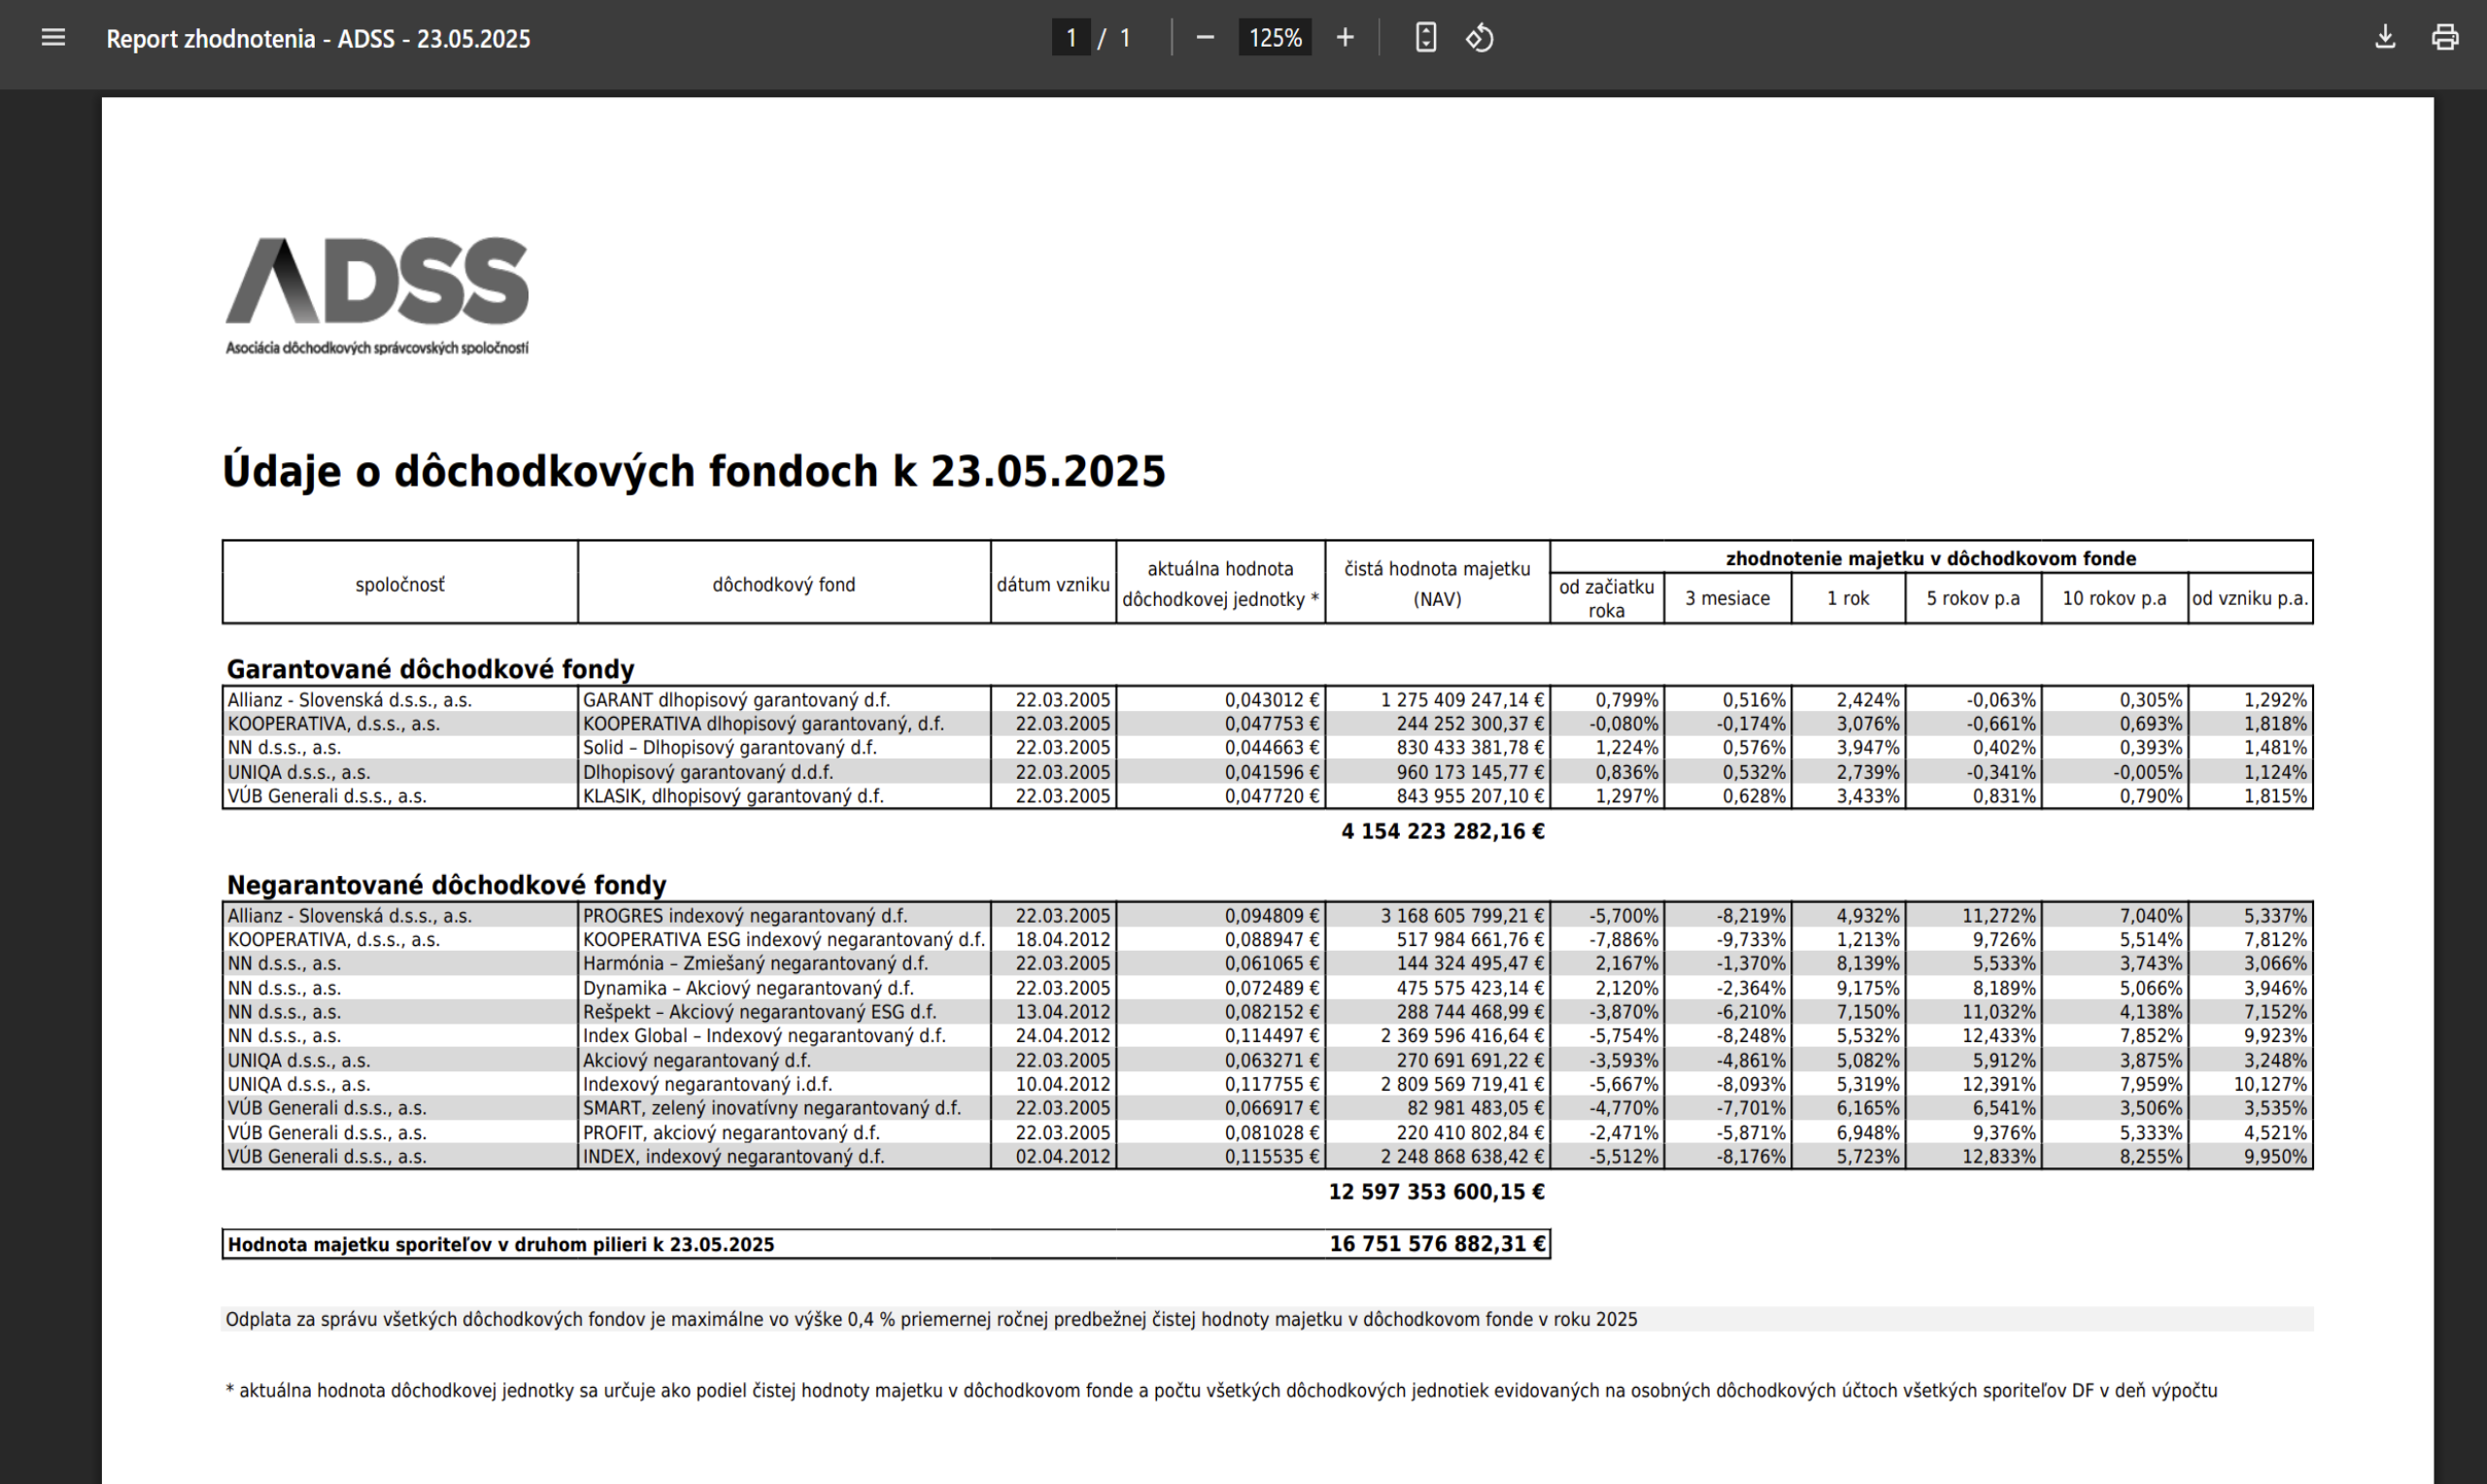Viewport: 2487px width, 1484px height.
Task: Select 'KOOPERATIVA dlhopisový garantovaný, d.f.' fund name
Action: coord(763,724)
